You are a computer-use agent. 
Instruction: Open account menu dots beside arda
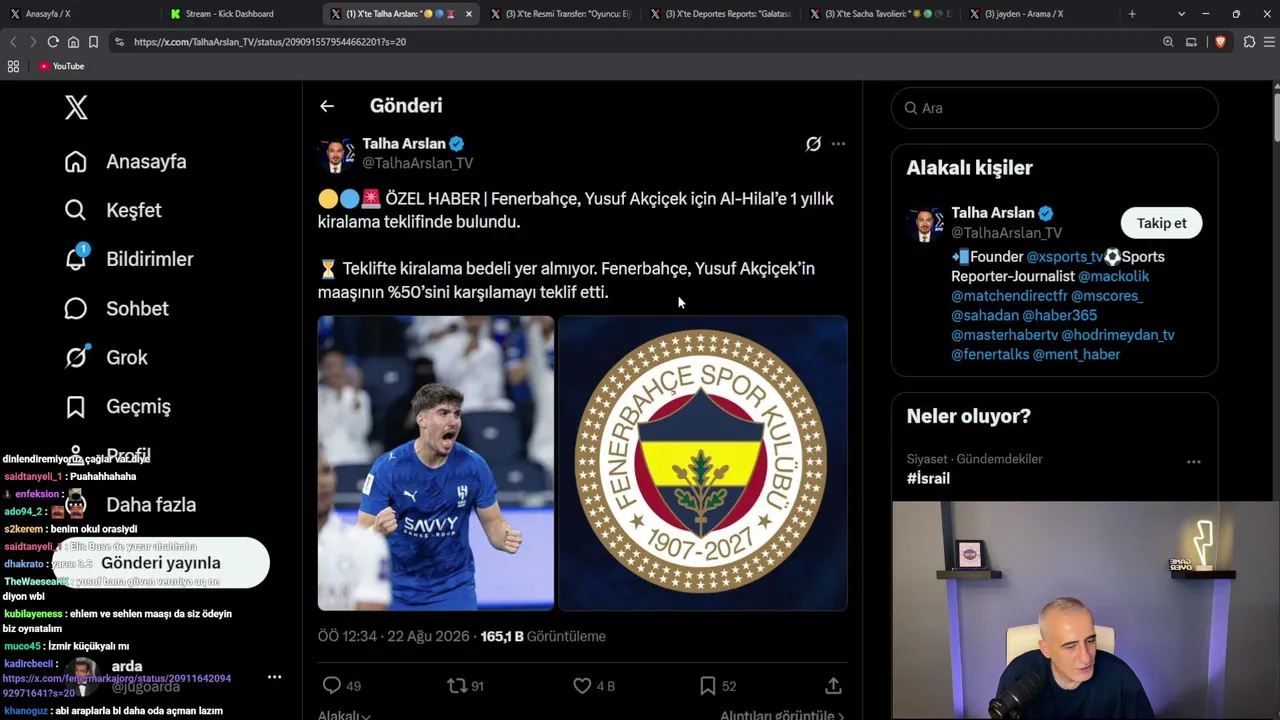click(274, 677)
